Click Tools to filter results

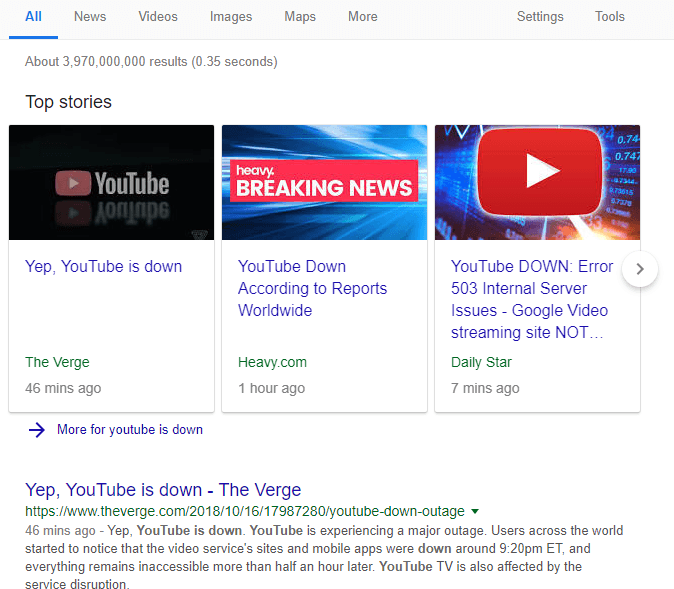(610, 17)
